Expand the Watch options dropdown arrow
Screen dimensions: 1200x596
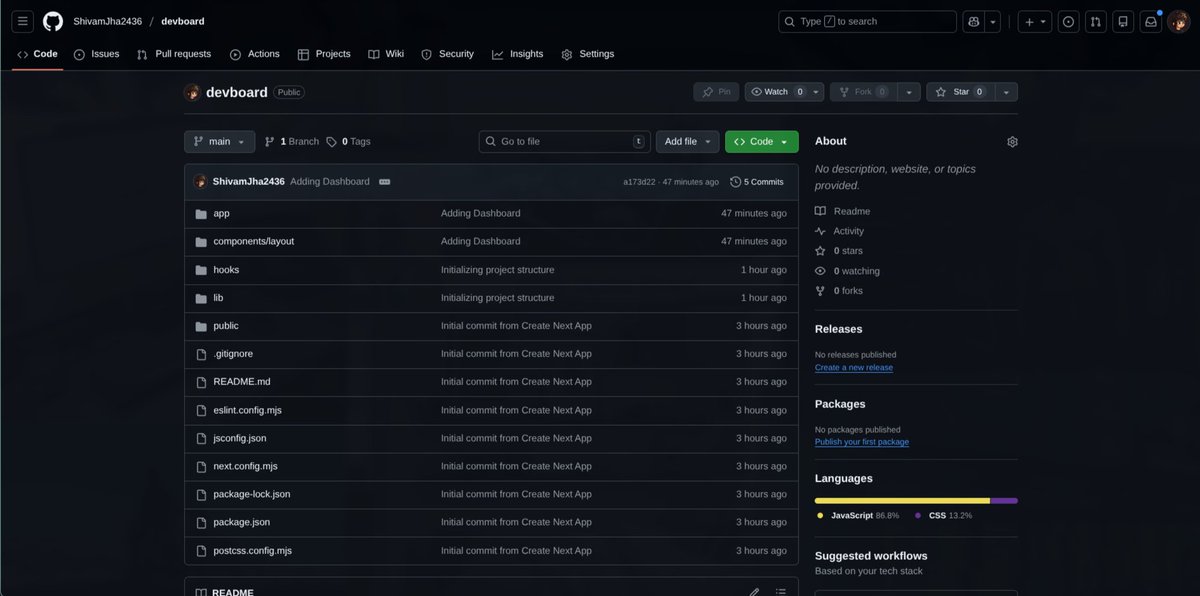click(816, 92)
